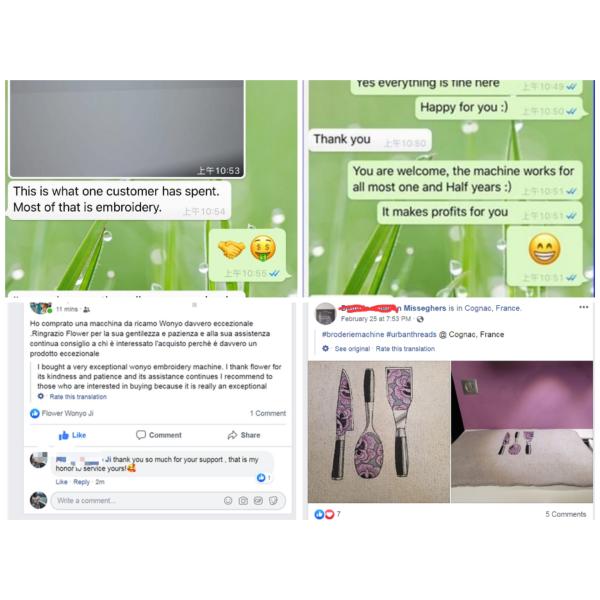600x600 pixels.
Task: Click the Cognac, France location link
Action: (492, 308)
